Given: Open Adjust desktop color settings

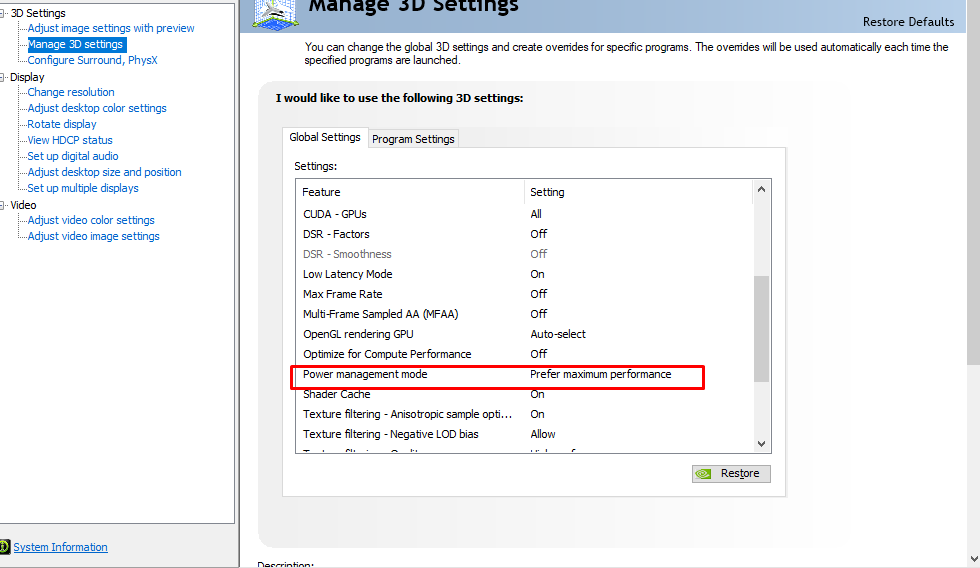Looking at the screenshot, I should (97, 108).
